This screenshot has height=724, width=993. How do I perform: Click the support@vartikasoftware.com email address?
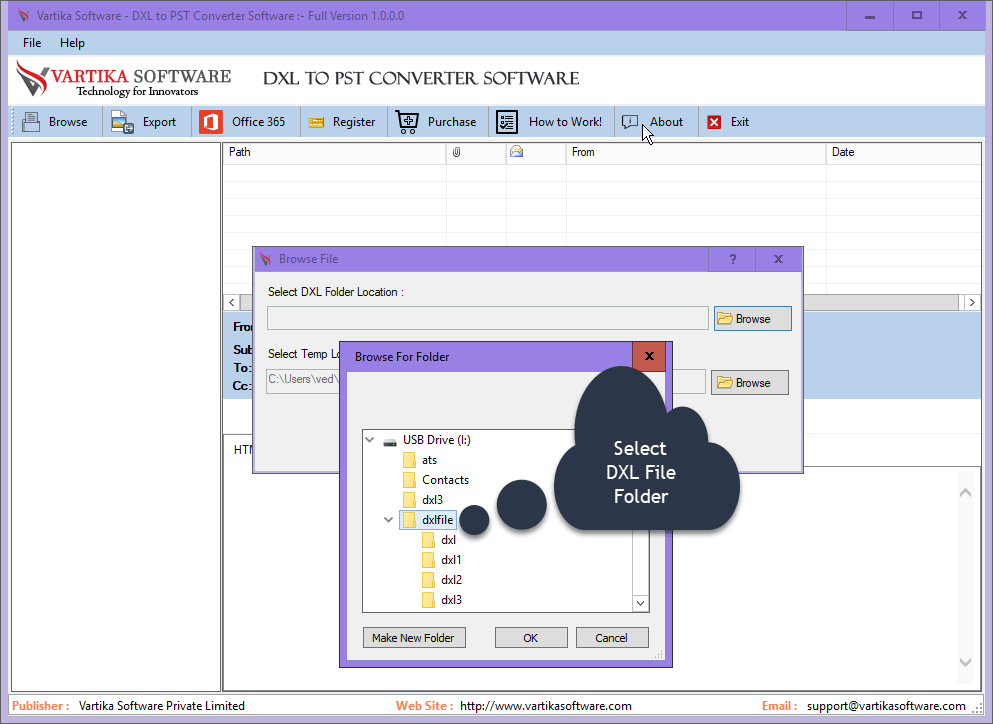point(886,706)
